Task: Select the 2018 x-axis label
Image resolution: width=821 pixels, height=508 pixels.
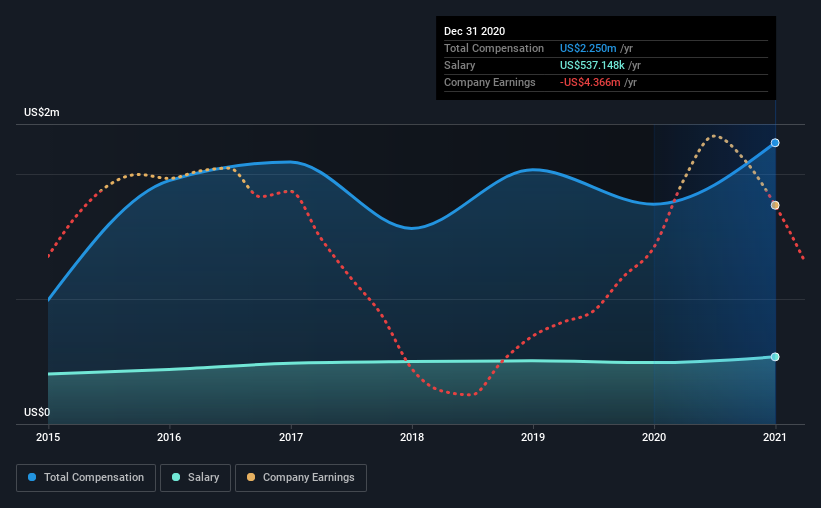Action: [x=412, y=437]
